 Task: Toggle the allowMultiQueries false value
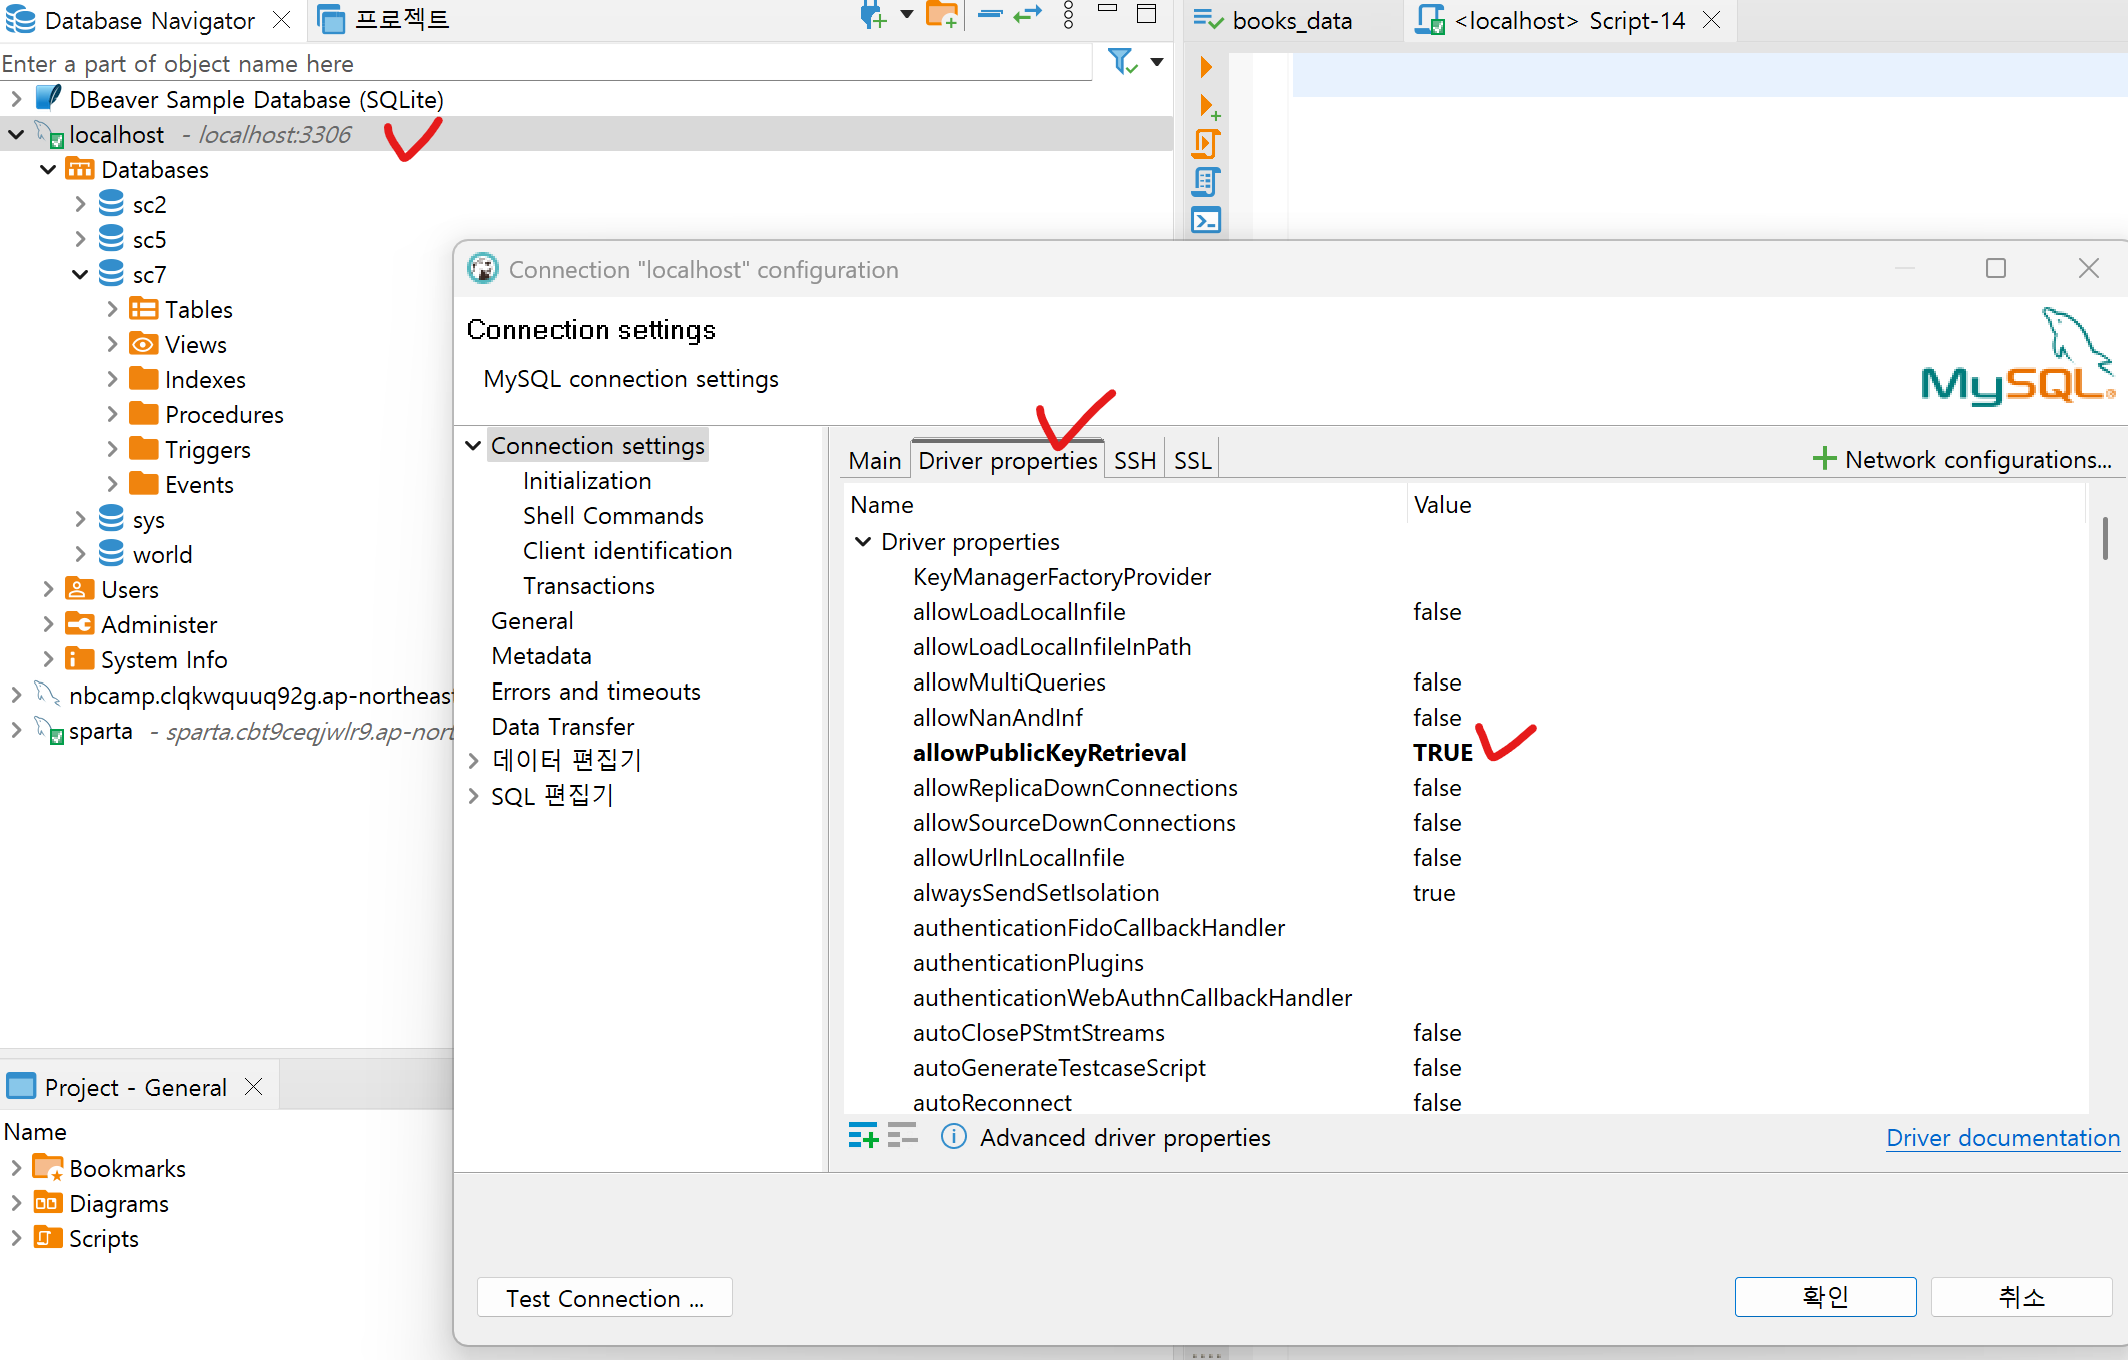click(x=1437, y=683)
